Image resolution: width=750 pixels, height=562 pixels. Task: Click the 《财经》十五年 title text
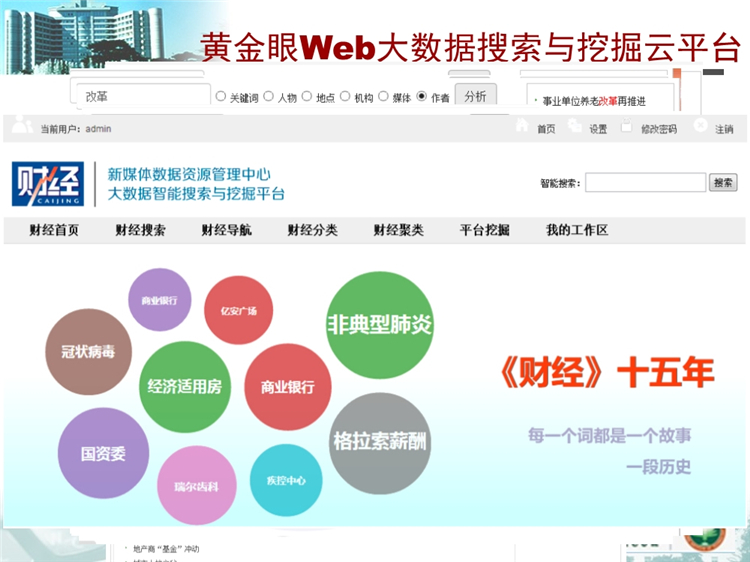point(607,372)
